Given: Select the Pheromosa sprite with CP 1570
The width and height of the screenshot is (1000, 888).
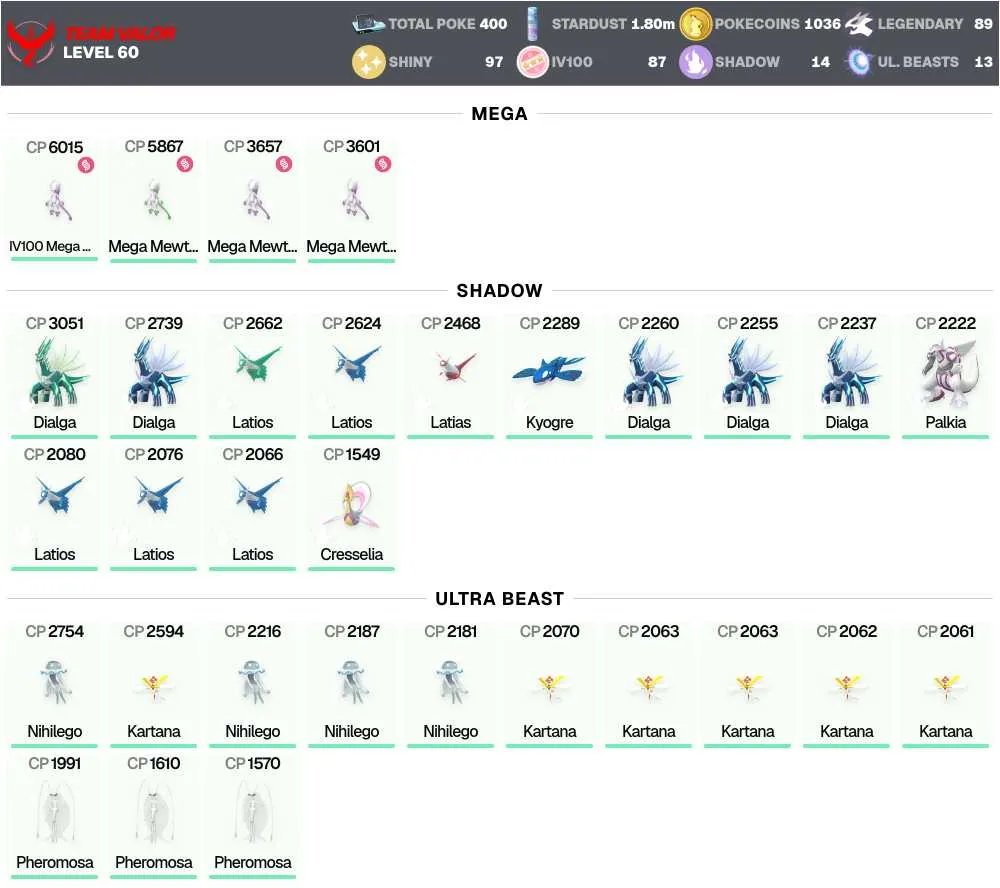Looking at the screenshot, I should (253, 812).
